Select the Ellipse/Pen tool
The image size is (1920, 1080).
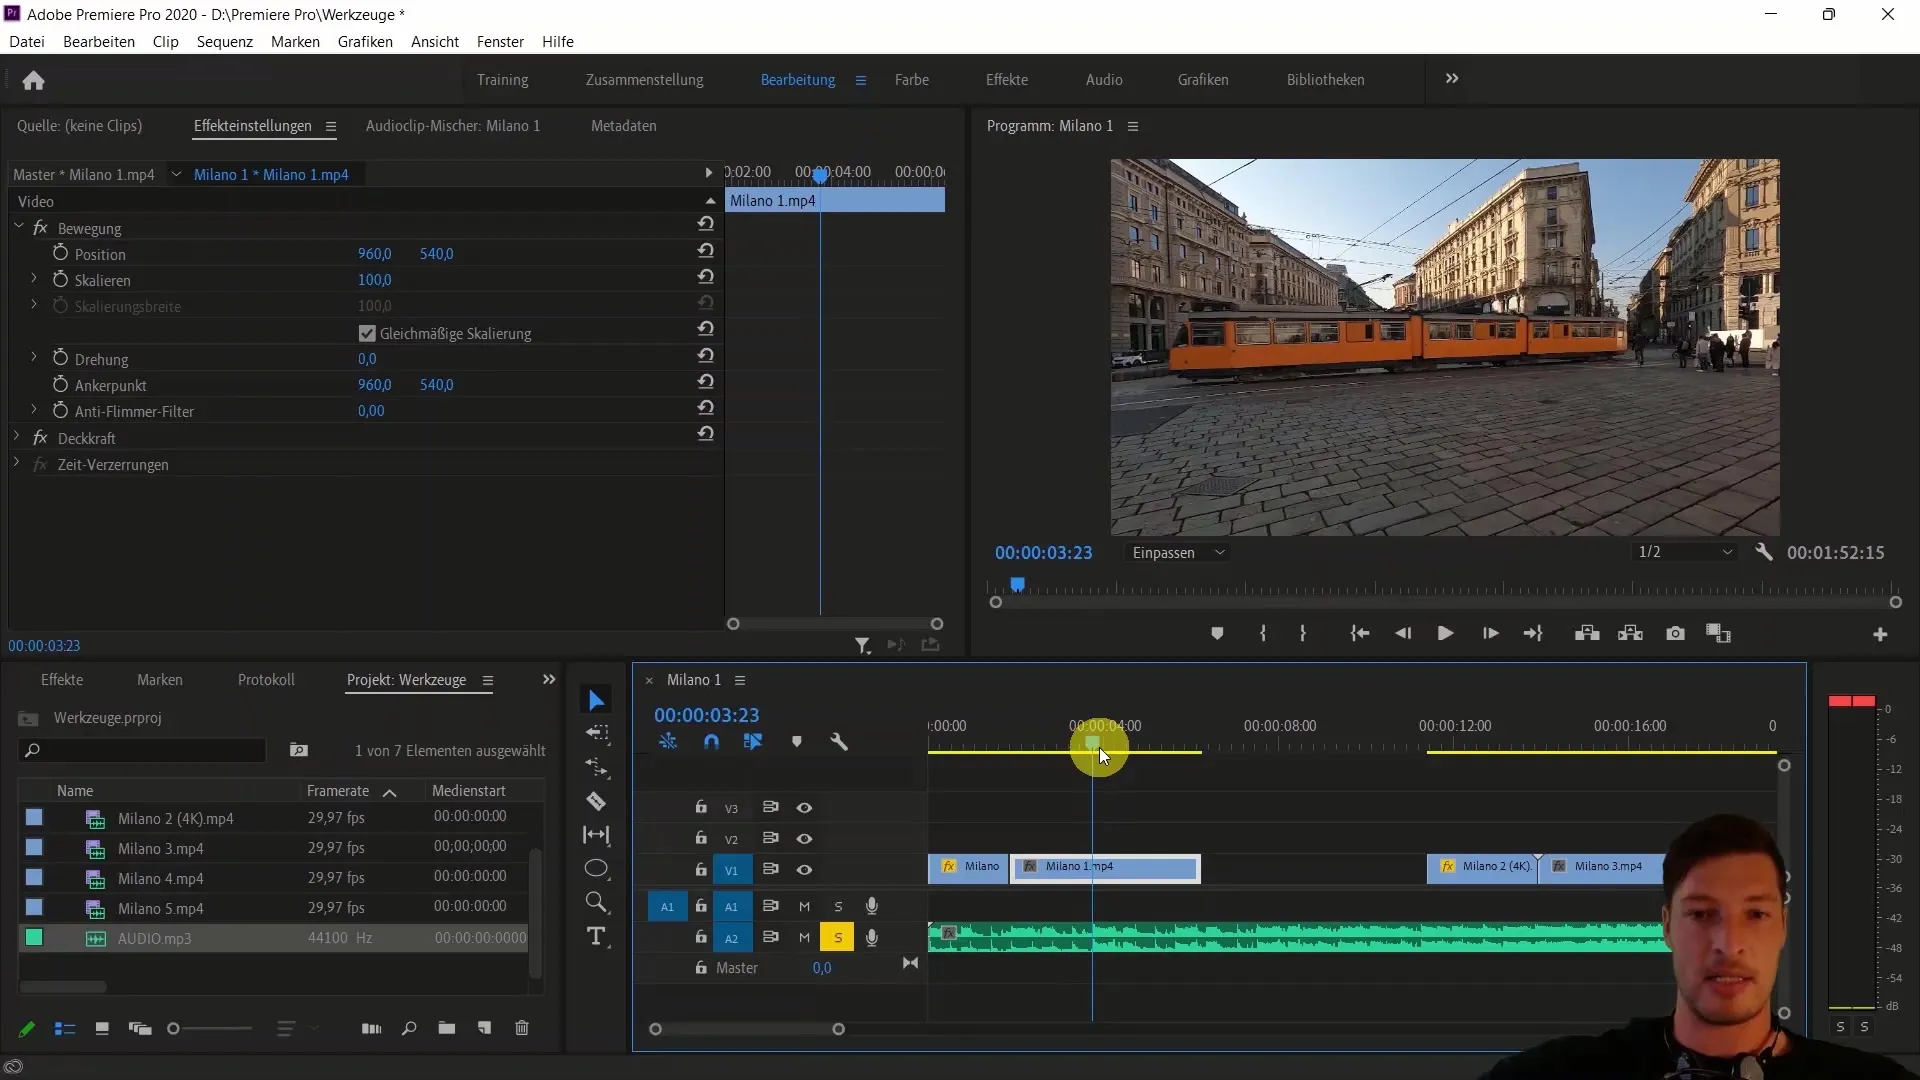596,868
